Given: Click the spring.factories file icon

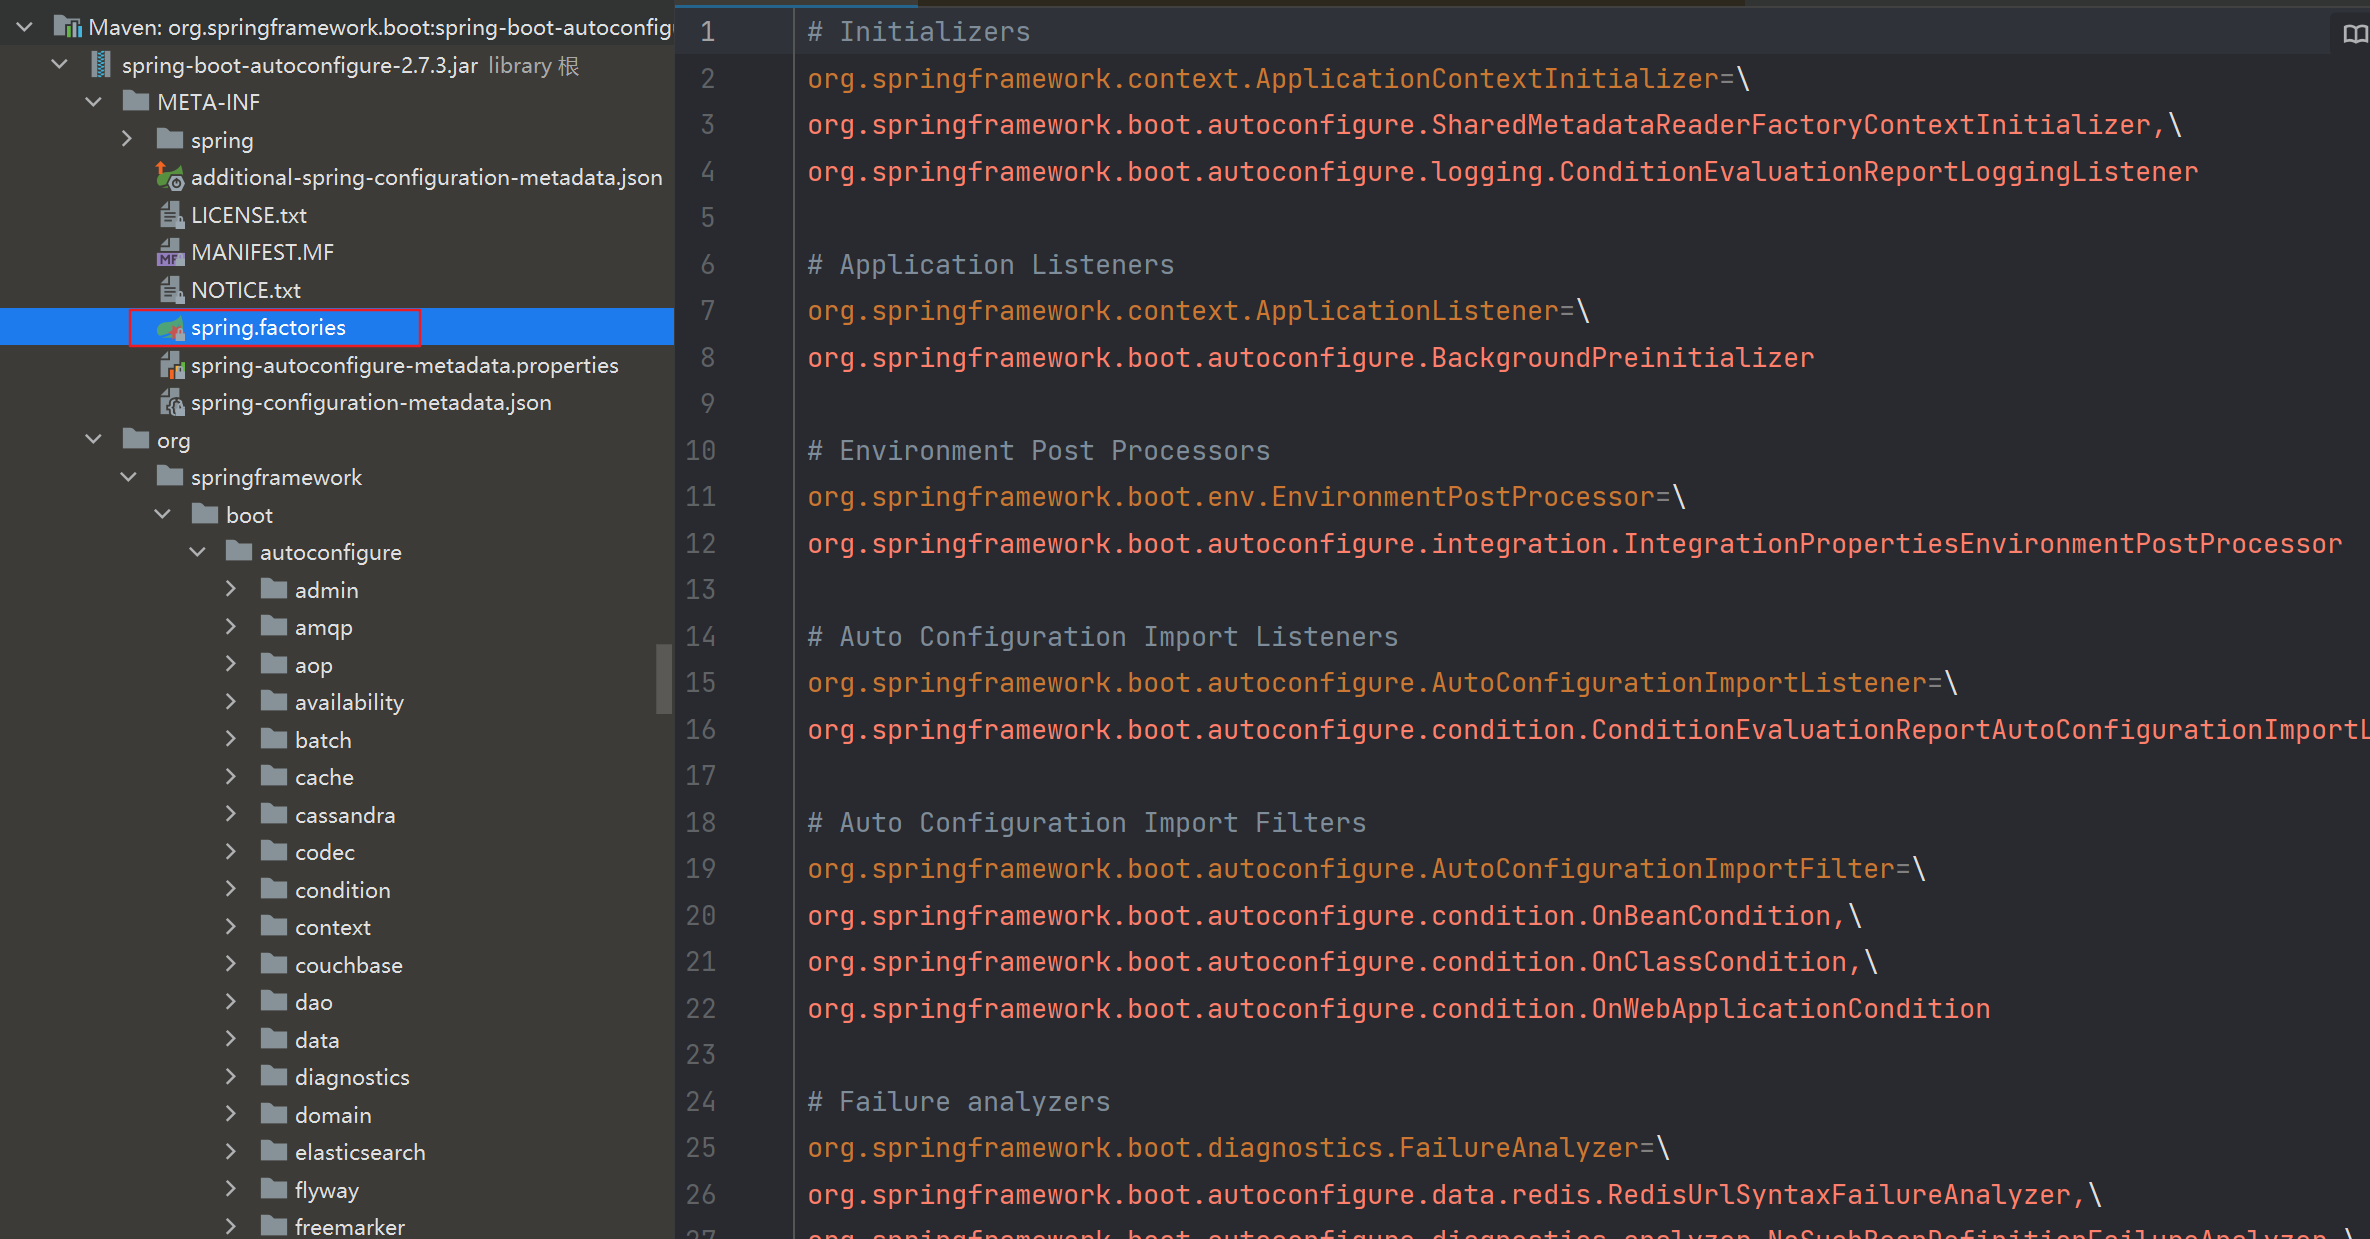Looking at the screenshot, I should pyautogui.click(x=171, y=328).
